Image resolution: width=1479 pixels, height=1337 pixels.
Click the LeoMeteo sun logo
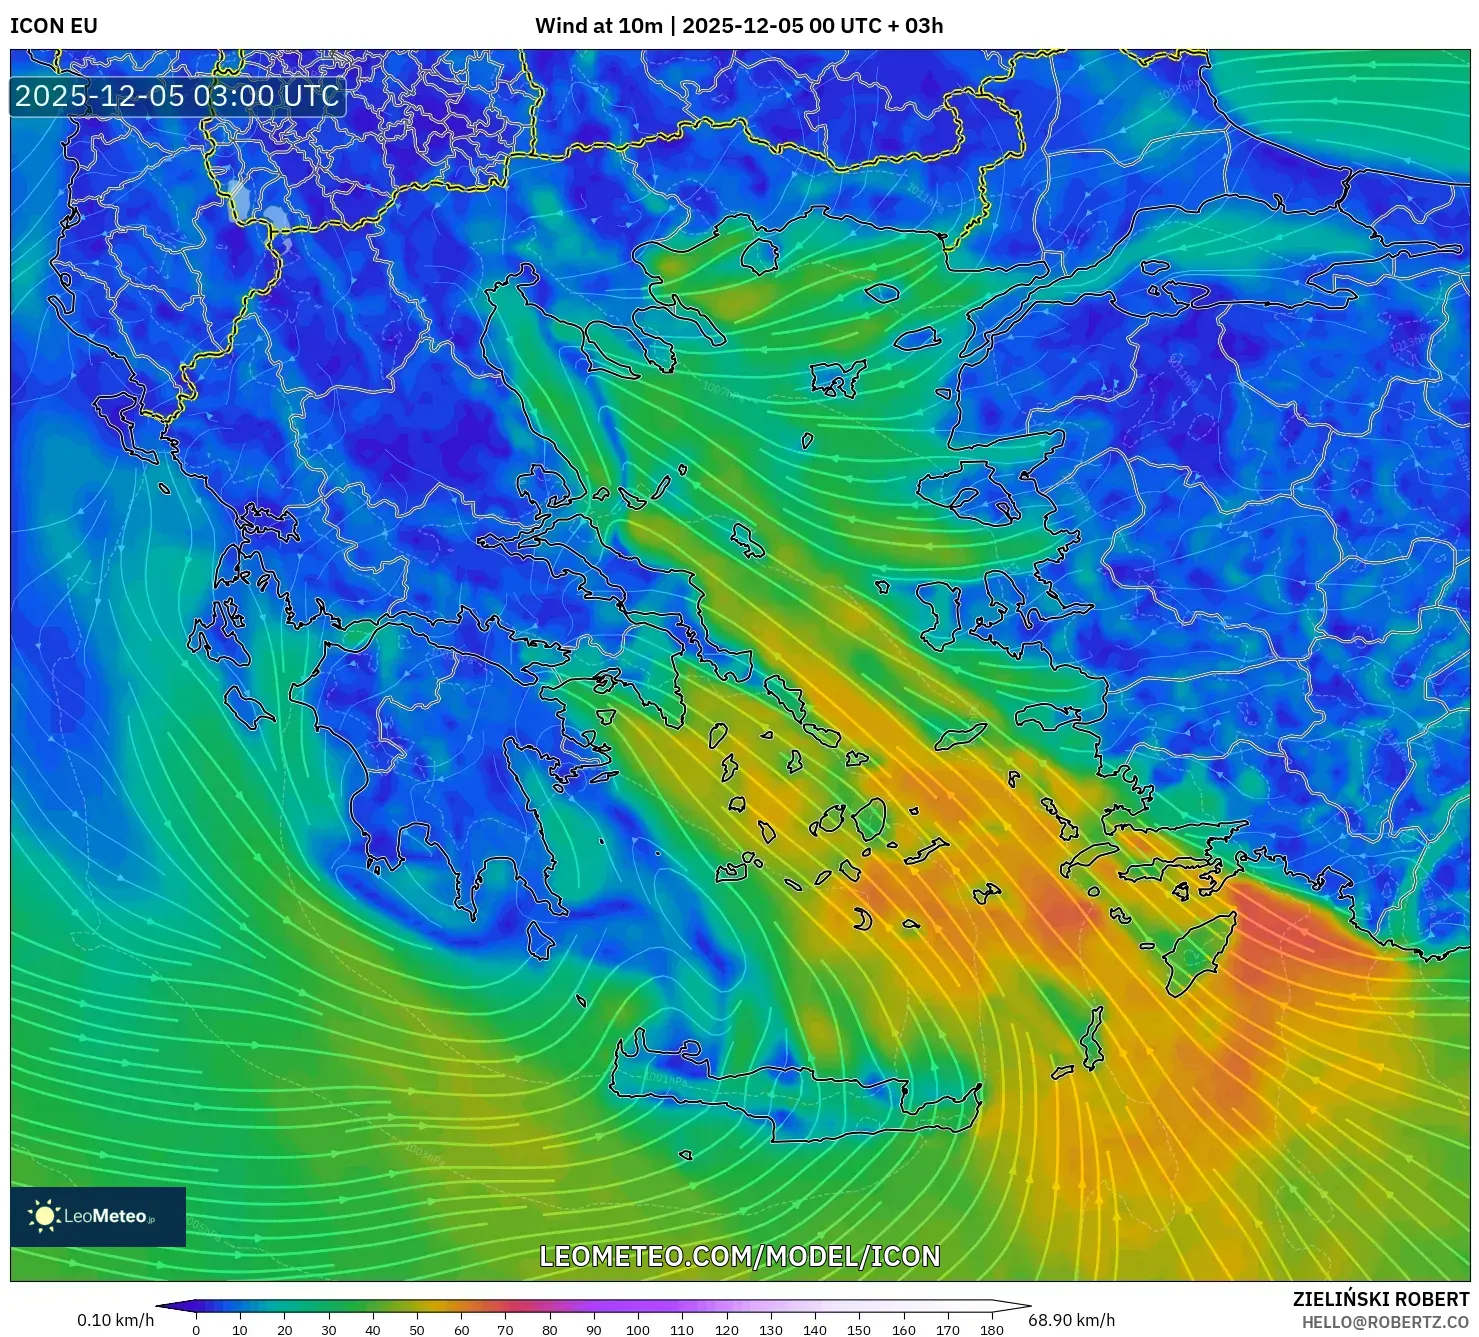click(44, 1218)
